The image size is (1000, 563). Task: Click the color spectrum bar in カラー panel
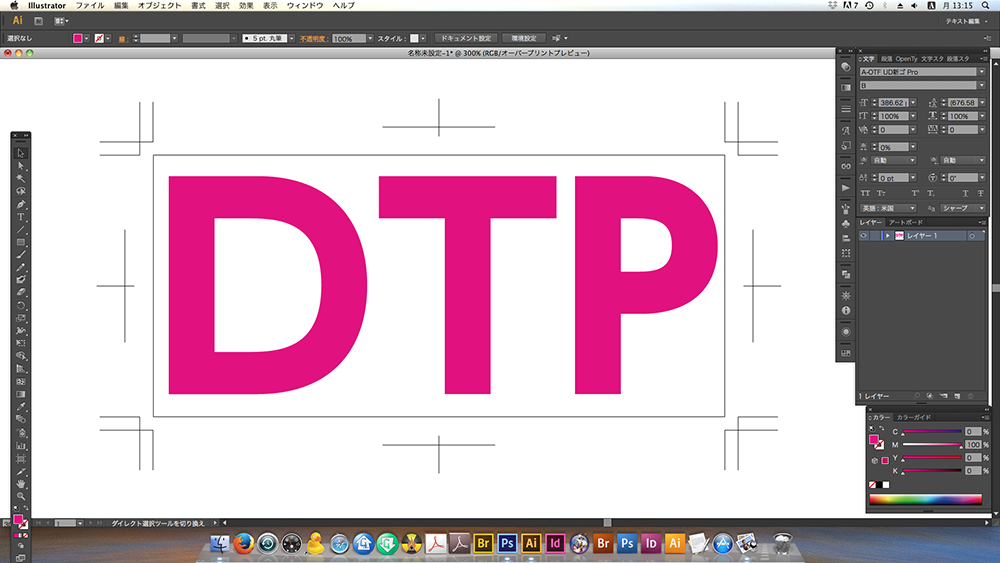tap(925, 499)
